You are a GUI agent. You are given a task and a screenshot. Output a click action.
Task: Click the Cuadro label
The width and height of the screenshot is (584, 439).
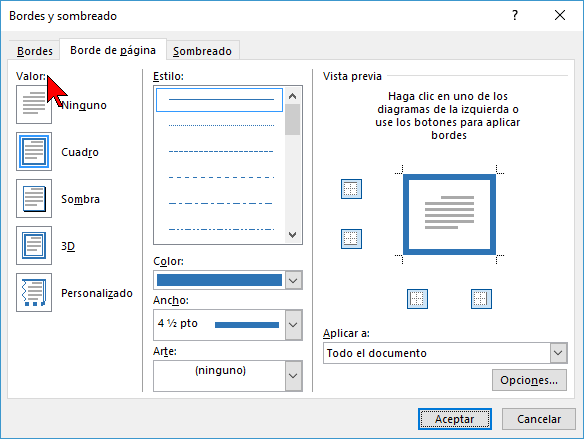[x=80, y=152]
